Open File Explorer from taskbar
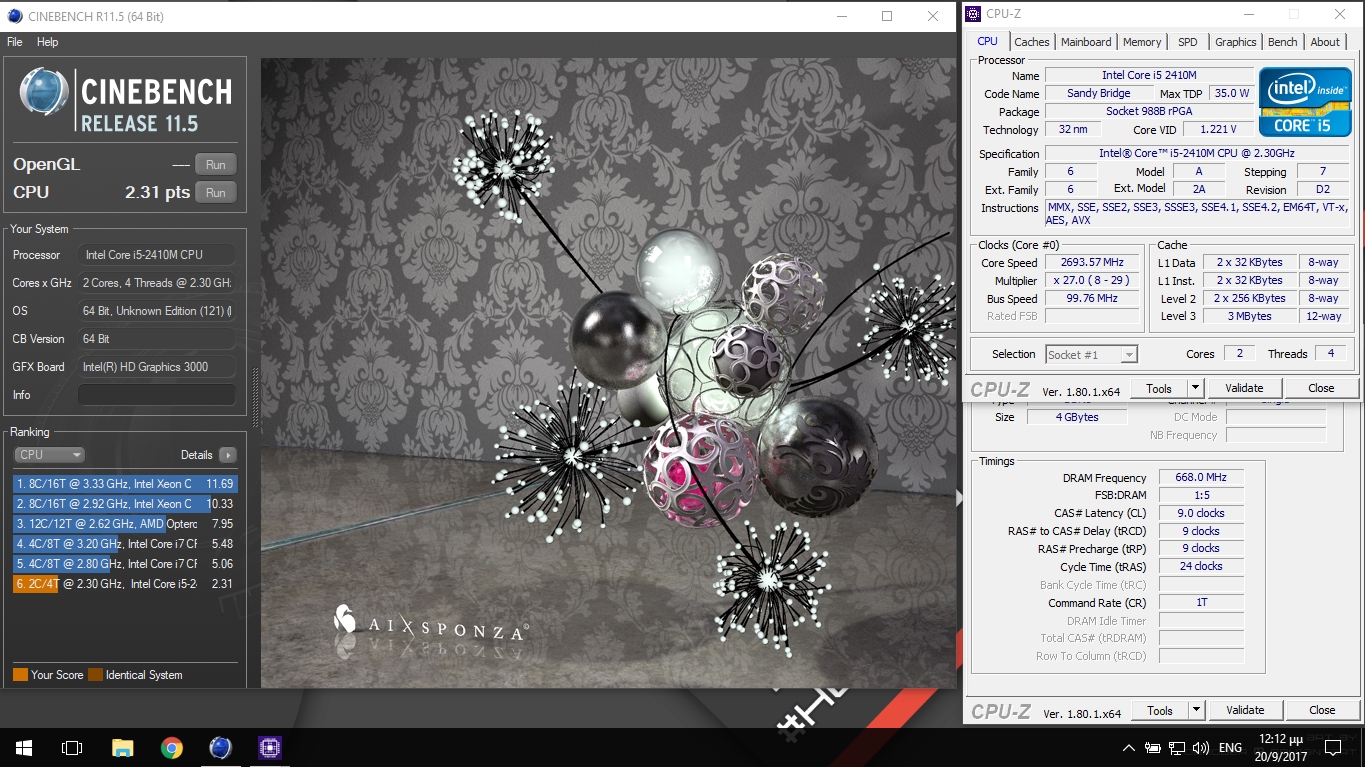The width and height of the screenshot is (1365, 767). pyautogui.click(x=122, y=747)
